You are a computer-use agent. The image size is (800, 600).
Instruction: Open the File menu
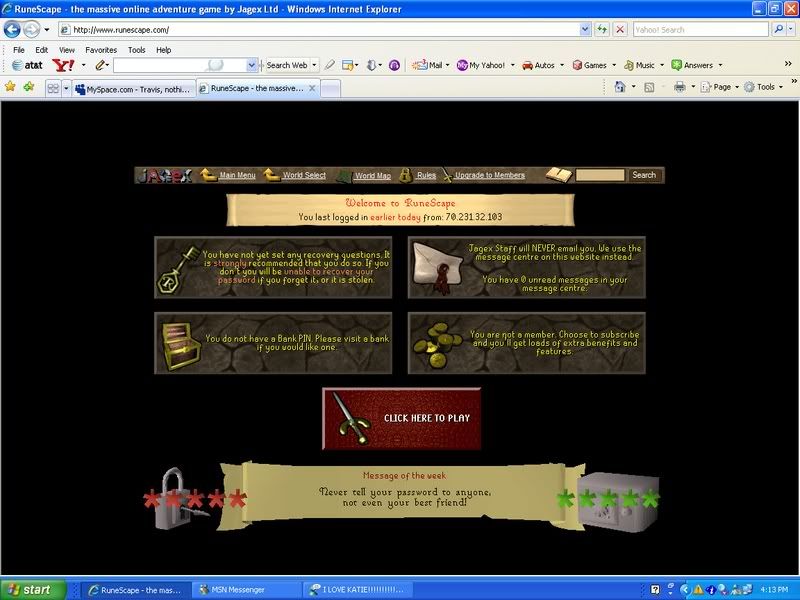tap(19, 50)
